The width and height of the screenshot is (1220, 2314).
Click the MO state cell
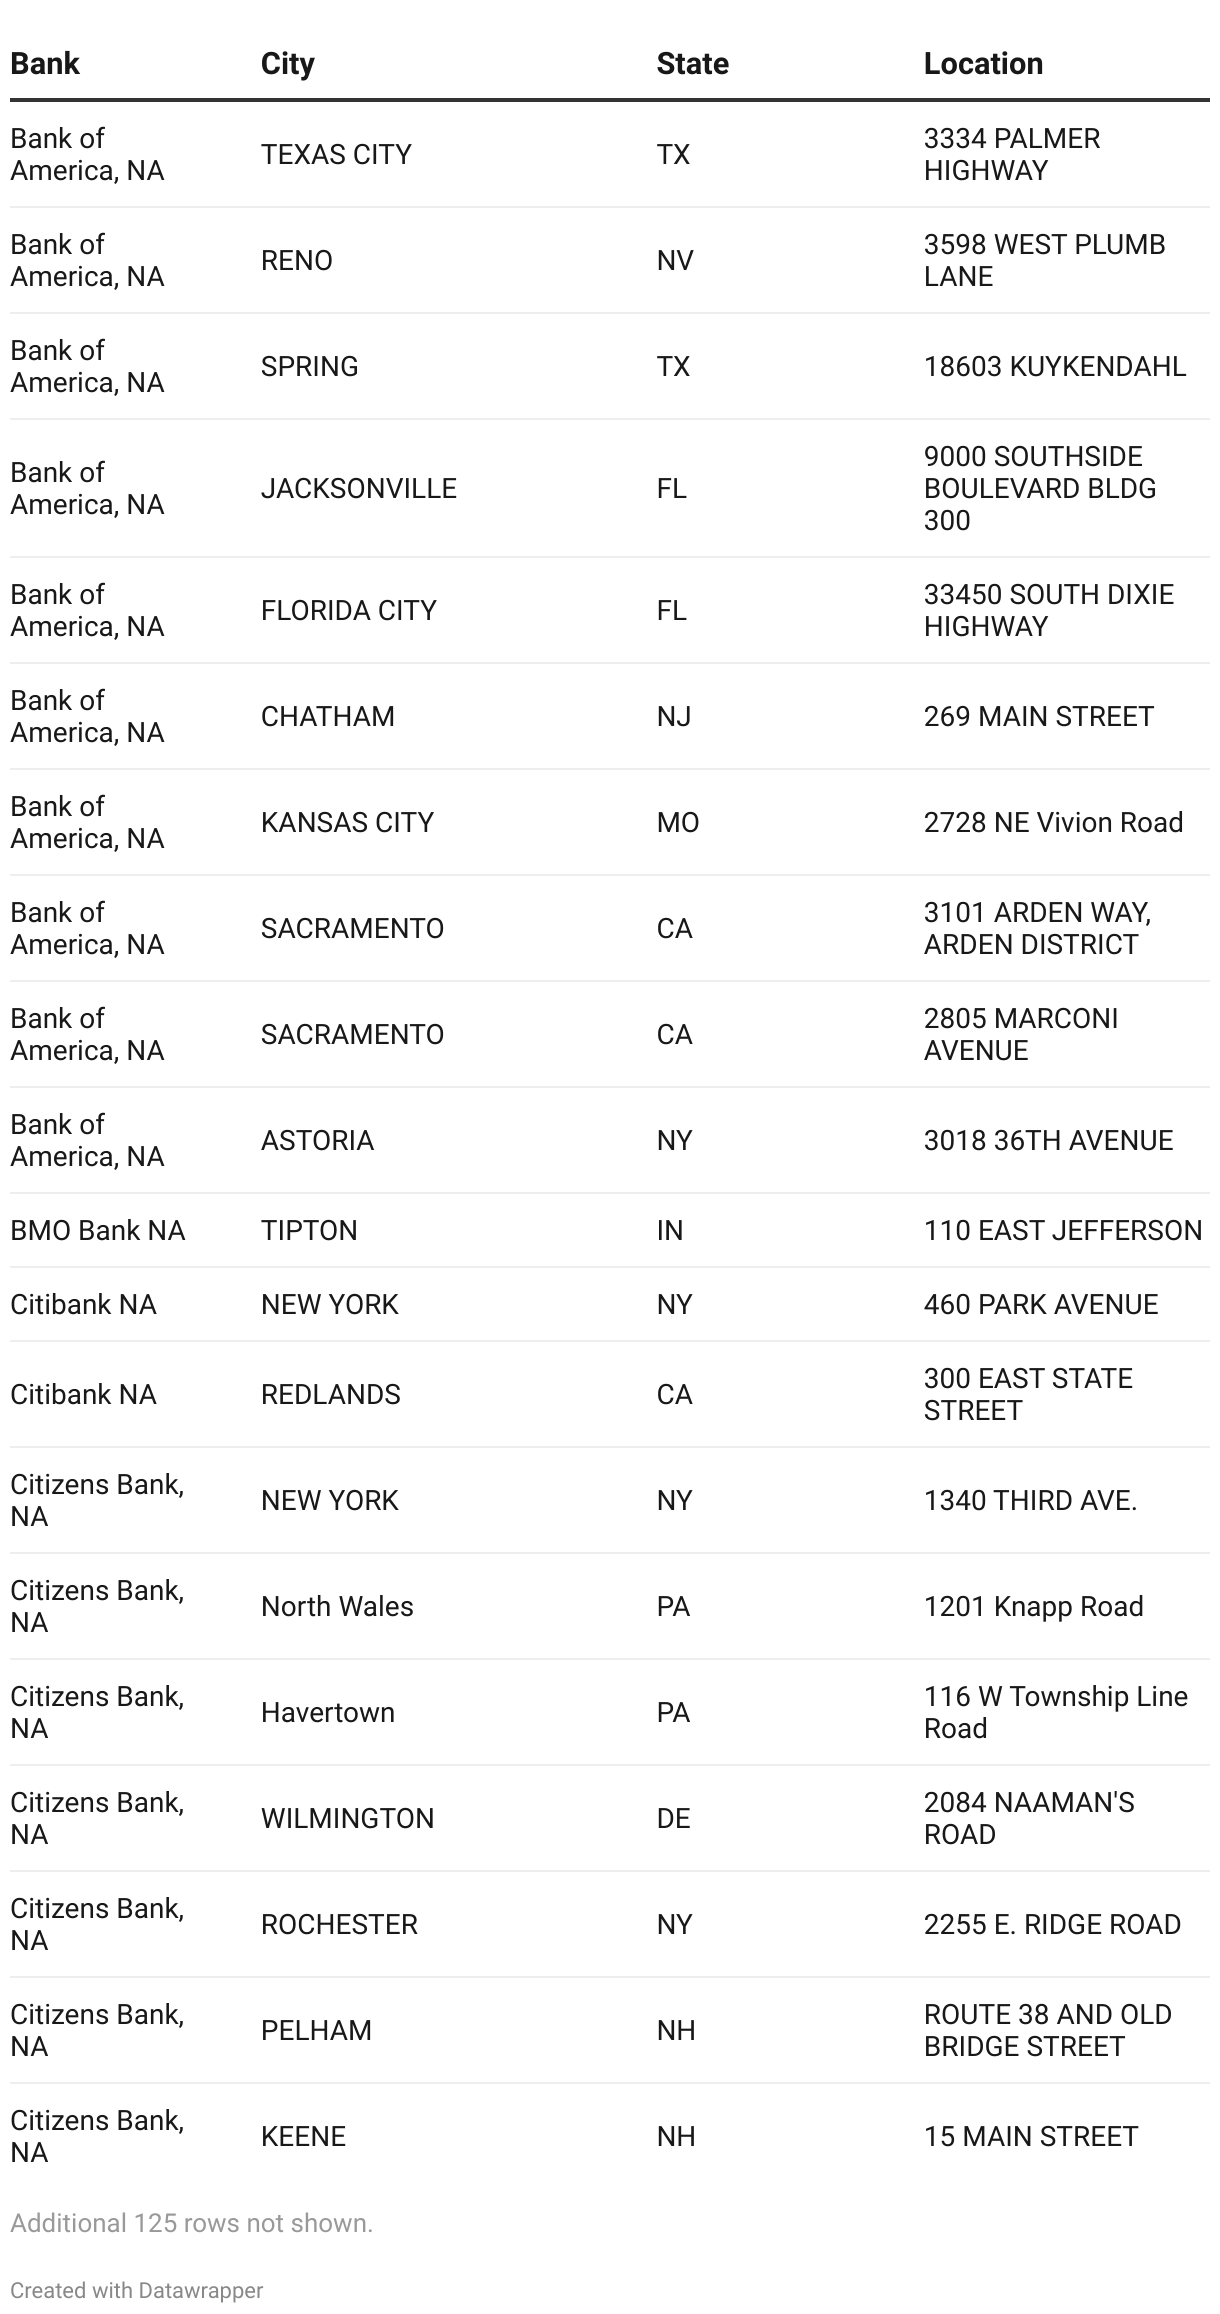(678, 822)
